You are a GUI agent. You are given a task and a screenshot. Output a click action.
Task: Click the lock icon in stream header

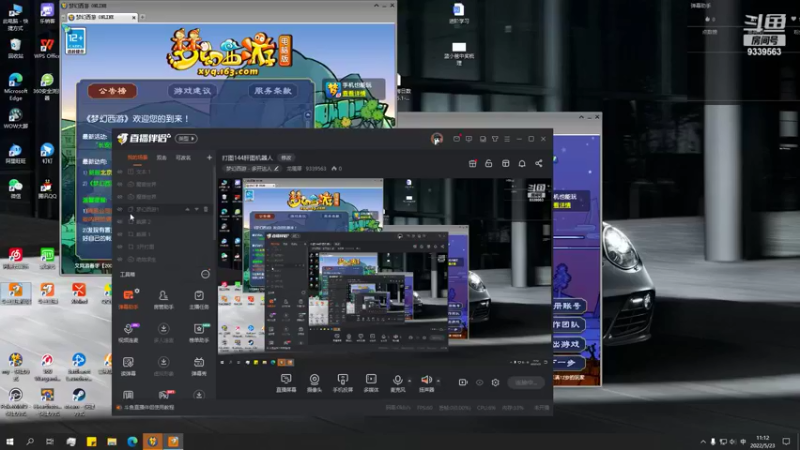click(x=489, y=163)
